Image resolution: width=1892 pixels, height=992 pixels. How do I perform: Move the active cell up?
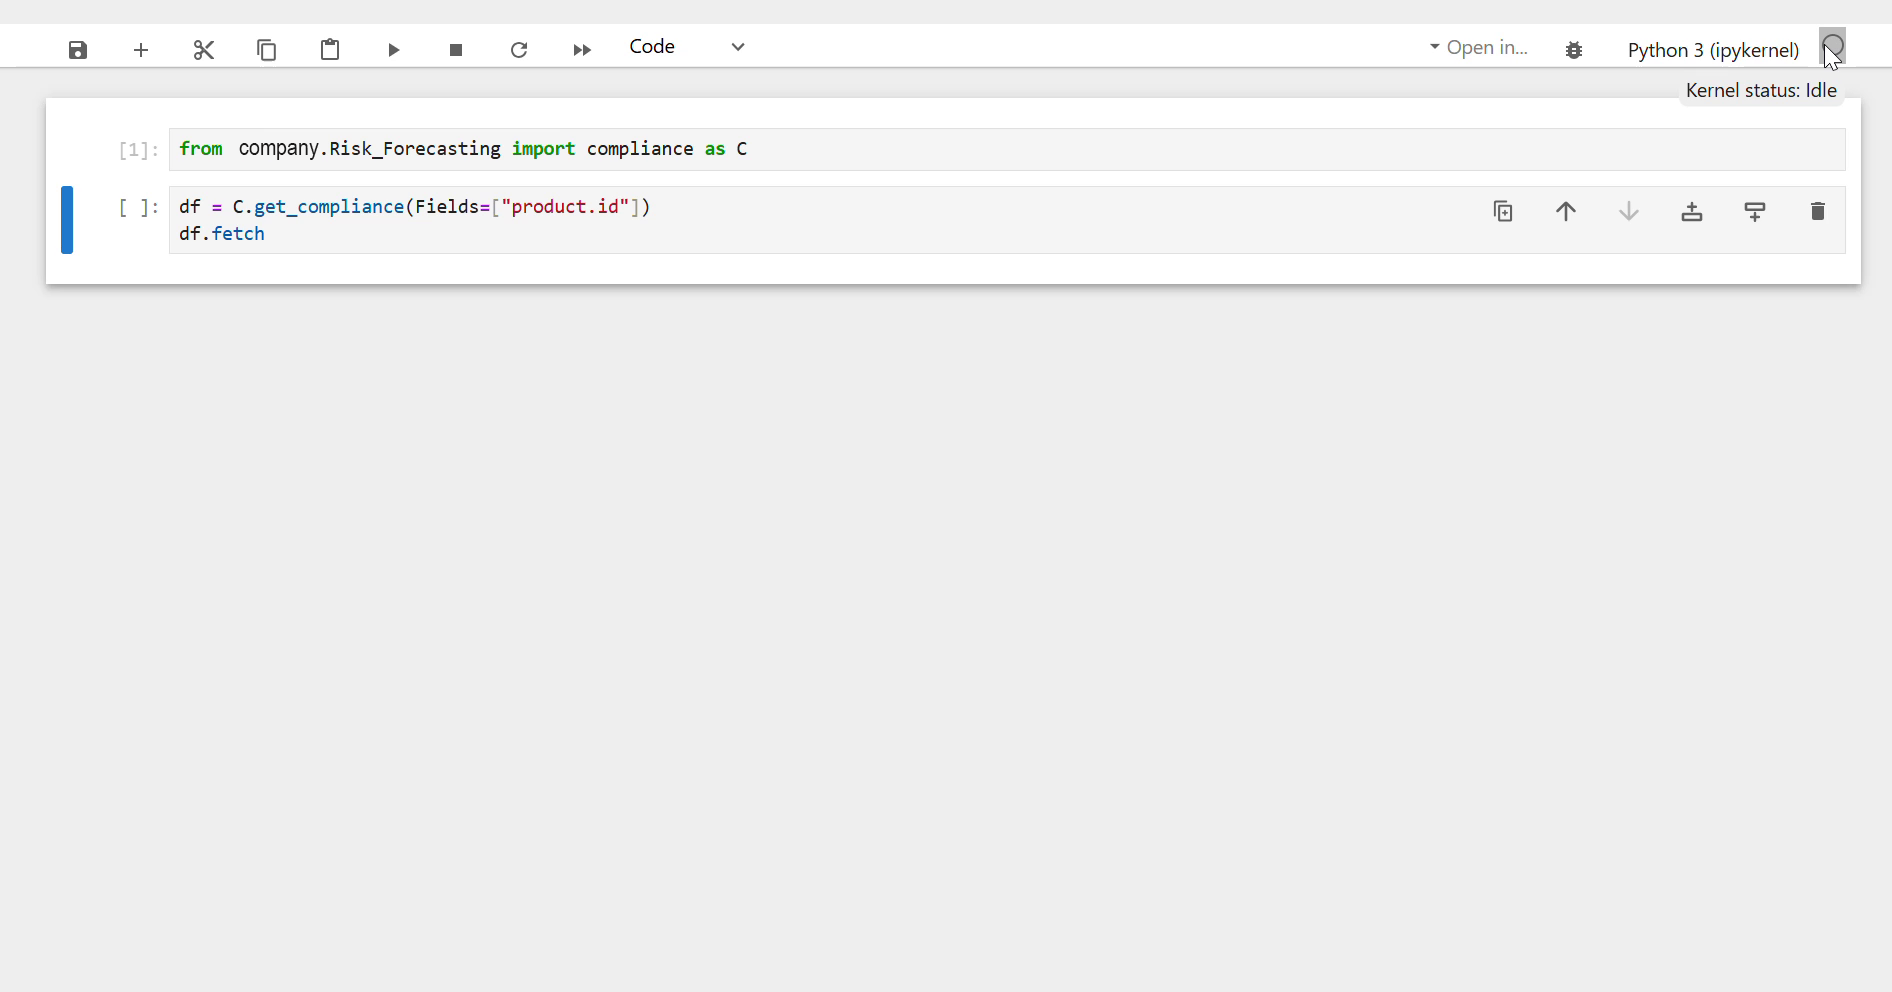click(x=1566, y=212)
